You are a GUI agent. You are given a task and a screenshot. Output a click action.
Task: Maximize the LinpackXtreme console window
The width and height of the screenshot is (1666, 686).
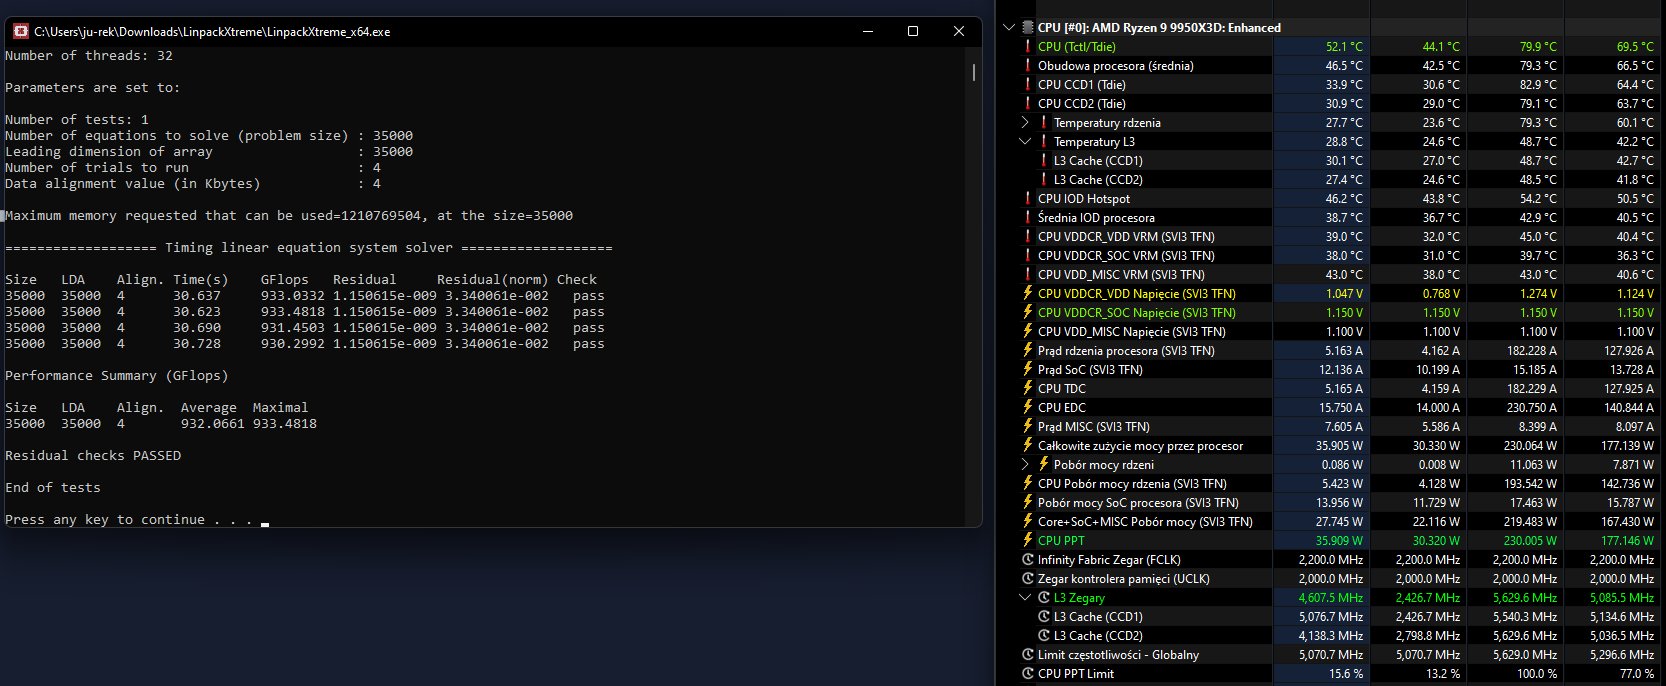click(x=913, y=32)
